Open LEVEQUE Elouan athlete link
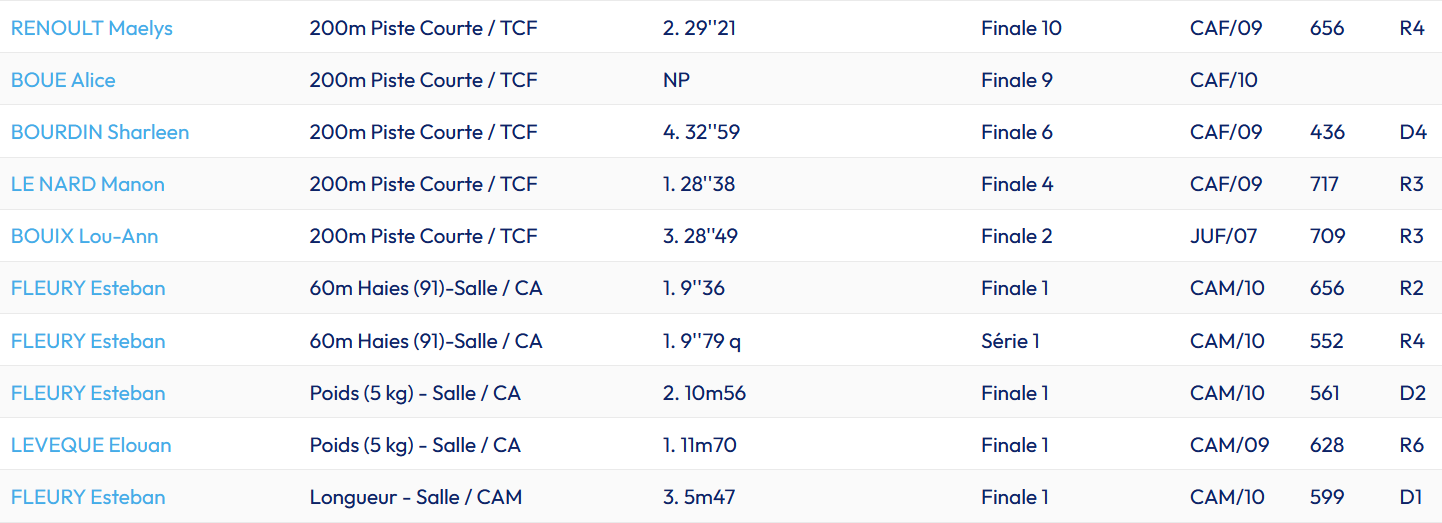The height and width of the screenshot is (523, 1442). point(91,445)
